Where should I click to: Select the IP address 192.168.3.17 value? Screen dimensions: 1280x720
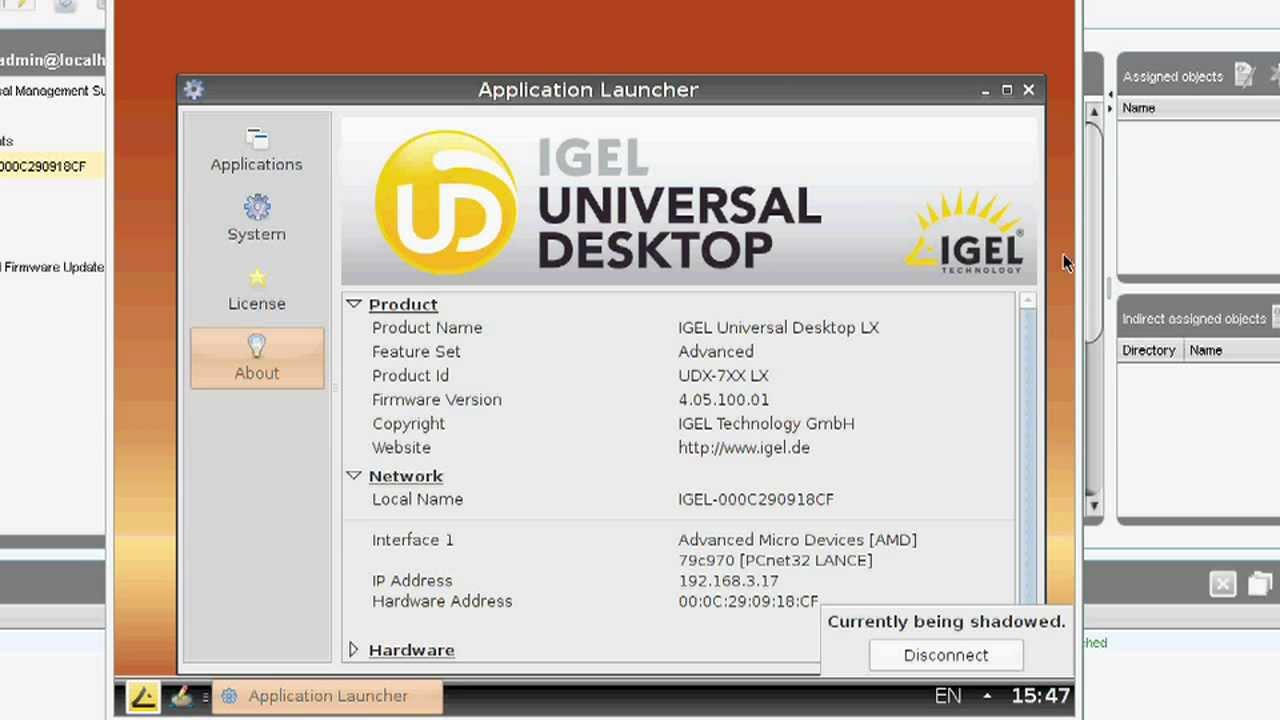click(x=728, y=581)
